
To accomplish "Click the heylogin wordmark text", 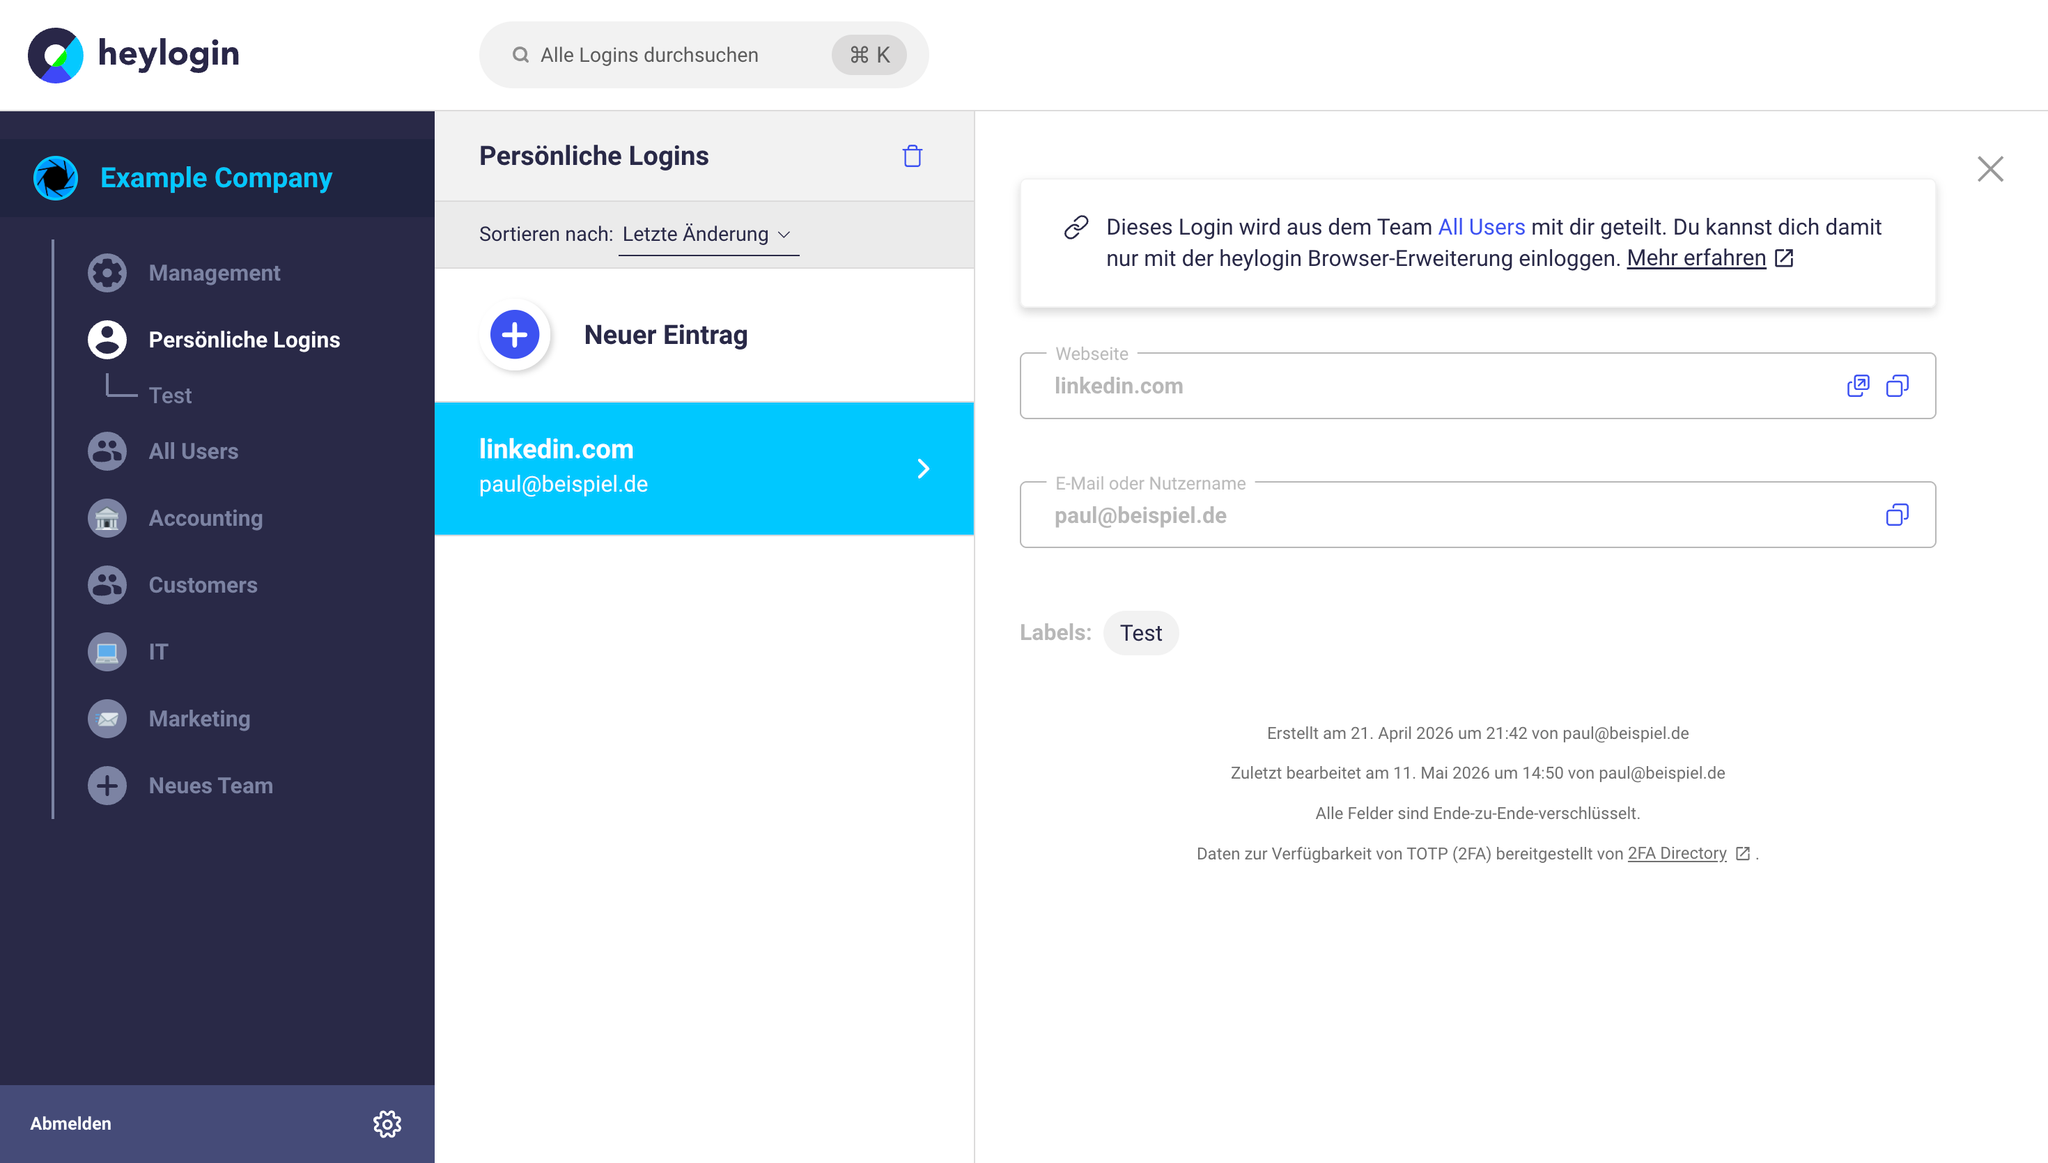I will pos(168,54).
